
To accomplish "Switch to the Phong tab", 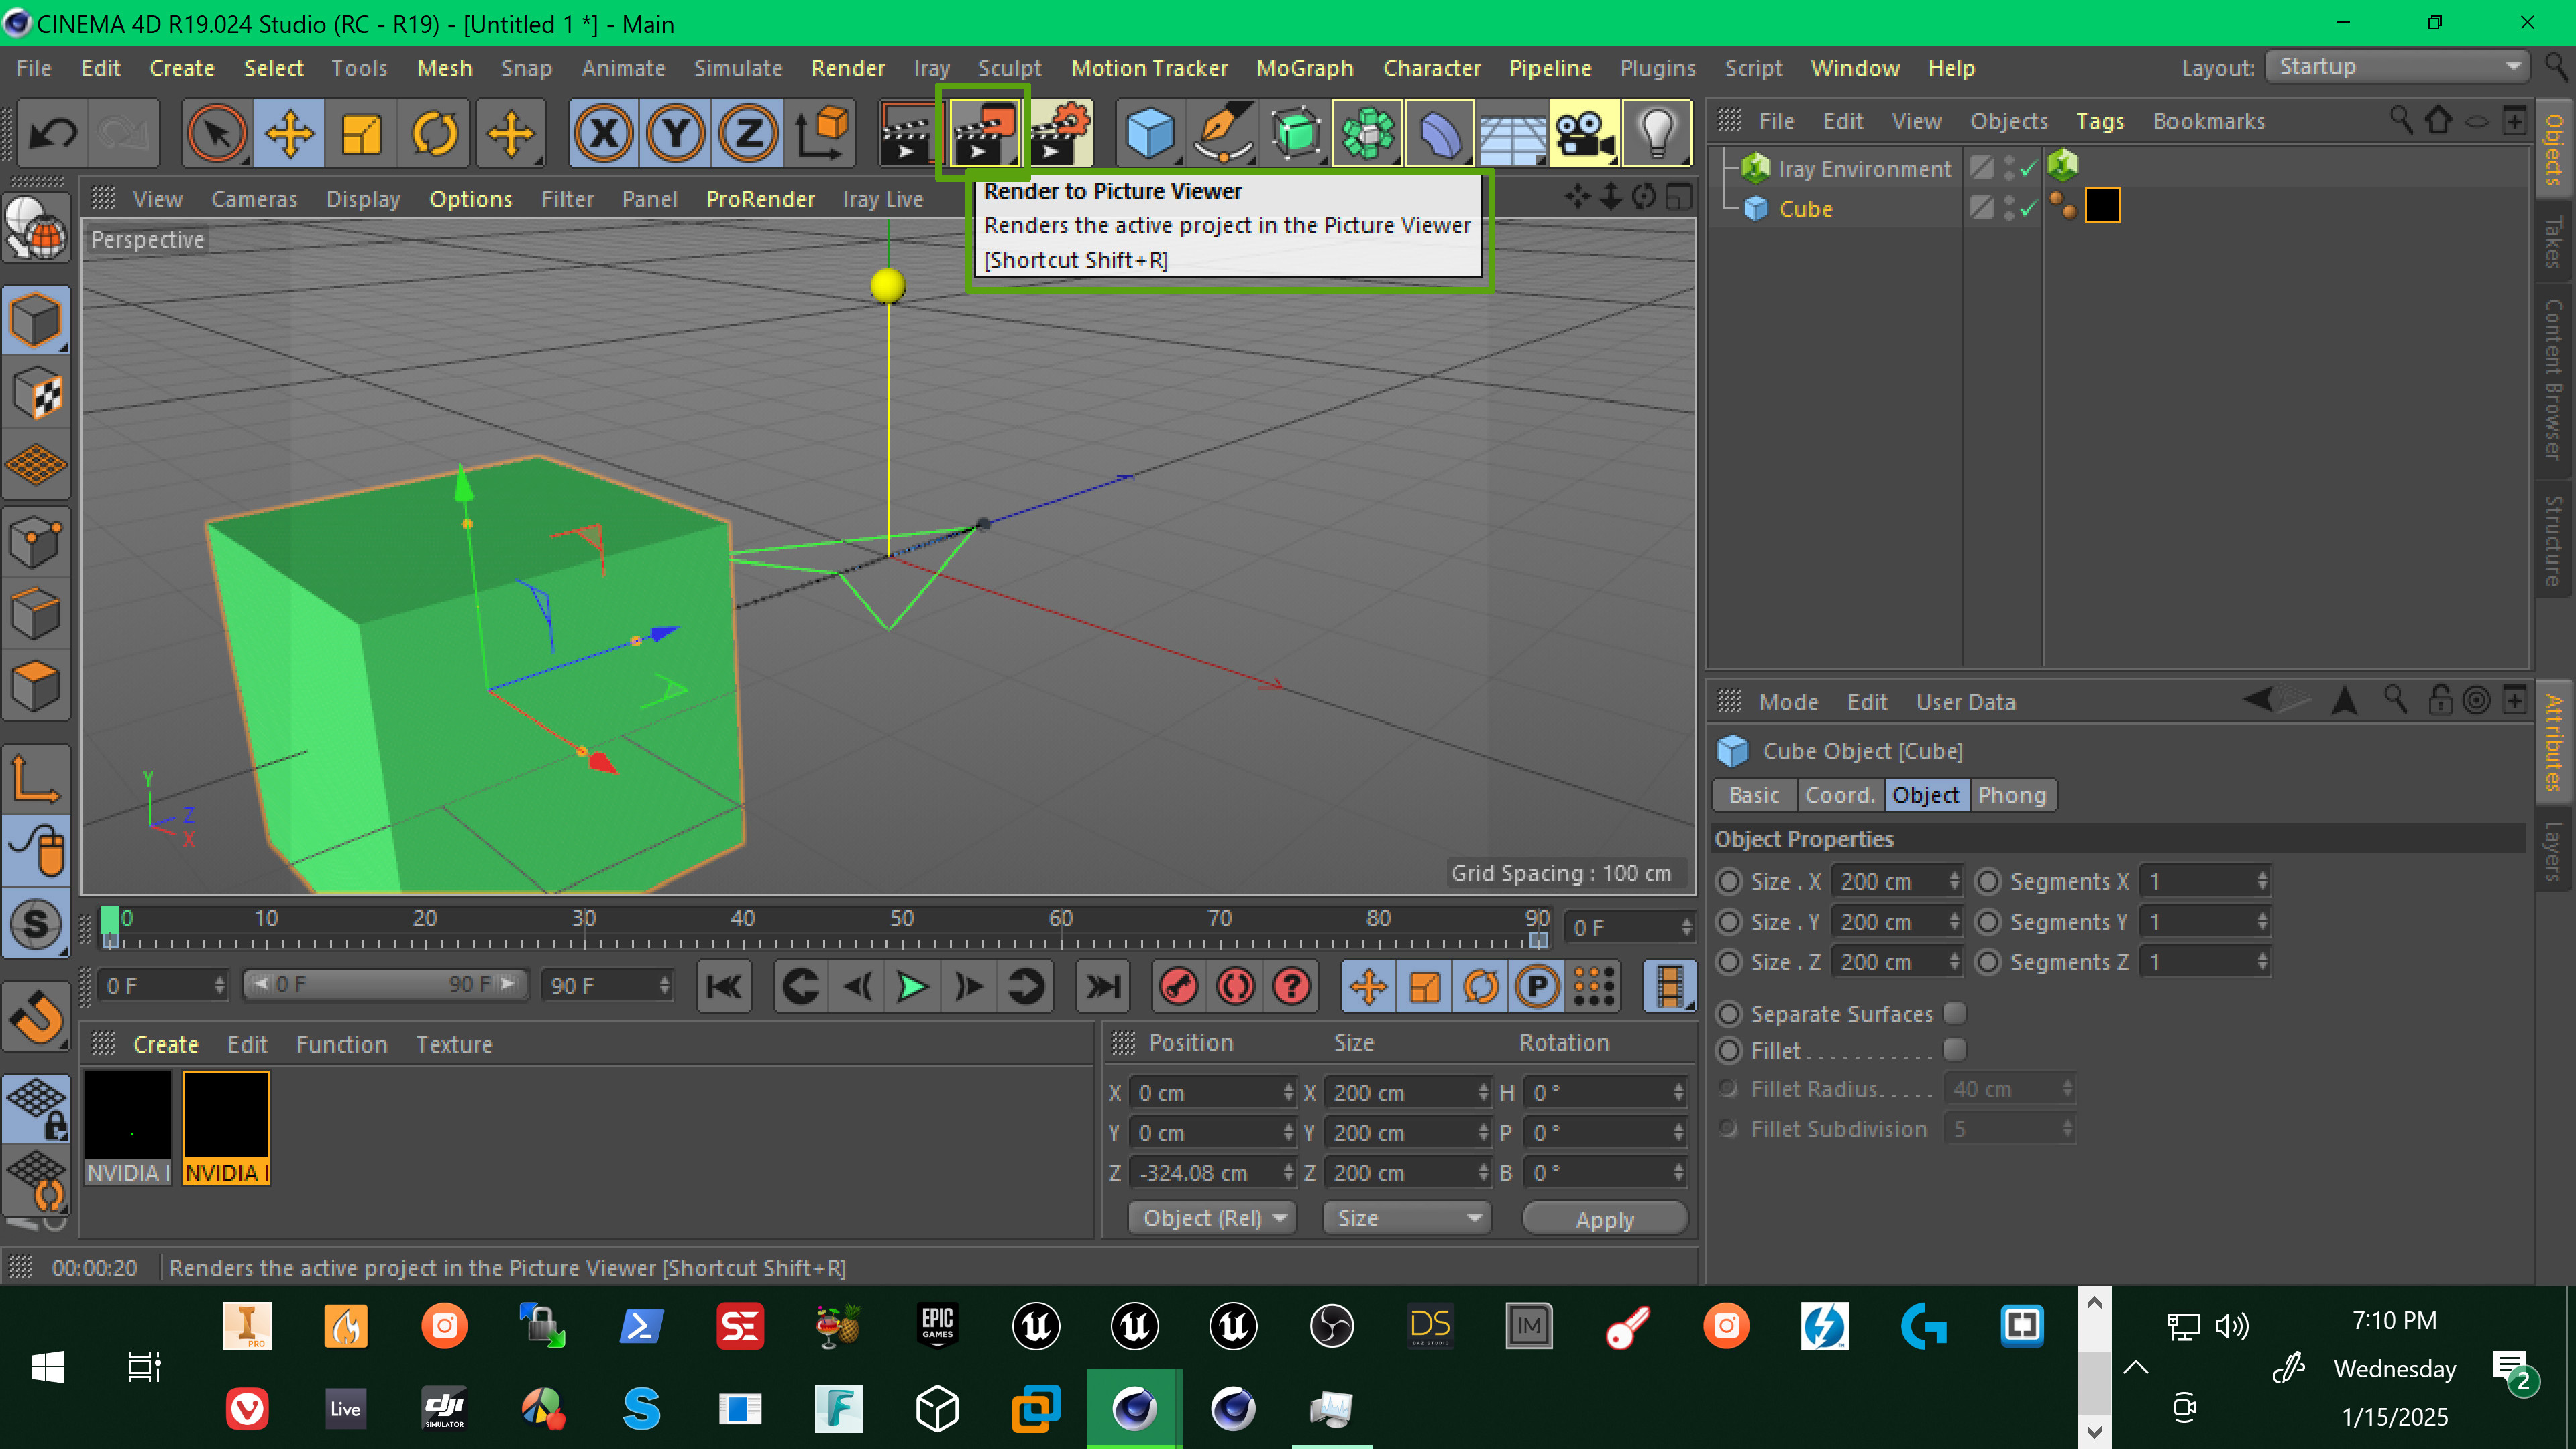I will [x=2012, y=795].
